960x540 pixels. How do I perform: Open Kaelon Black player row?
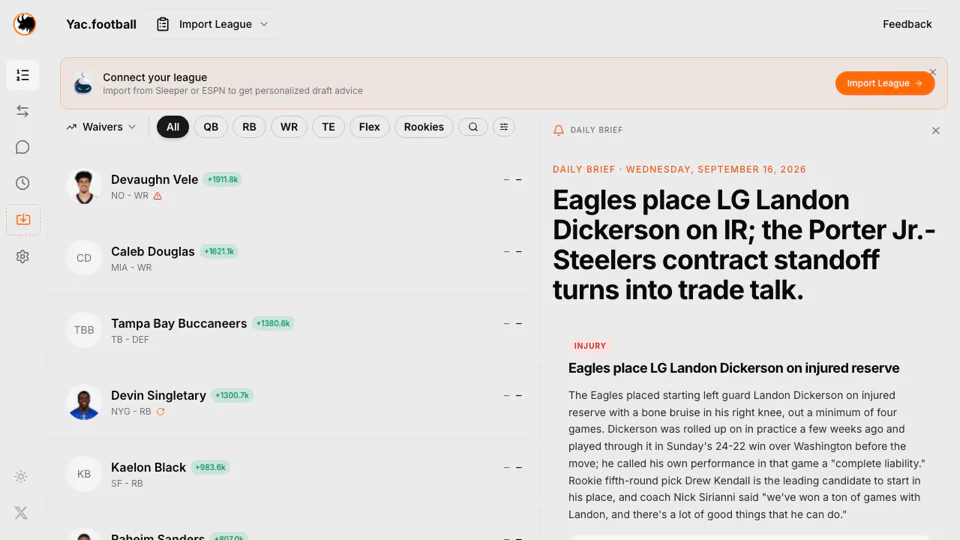(x=294, y=474)
